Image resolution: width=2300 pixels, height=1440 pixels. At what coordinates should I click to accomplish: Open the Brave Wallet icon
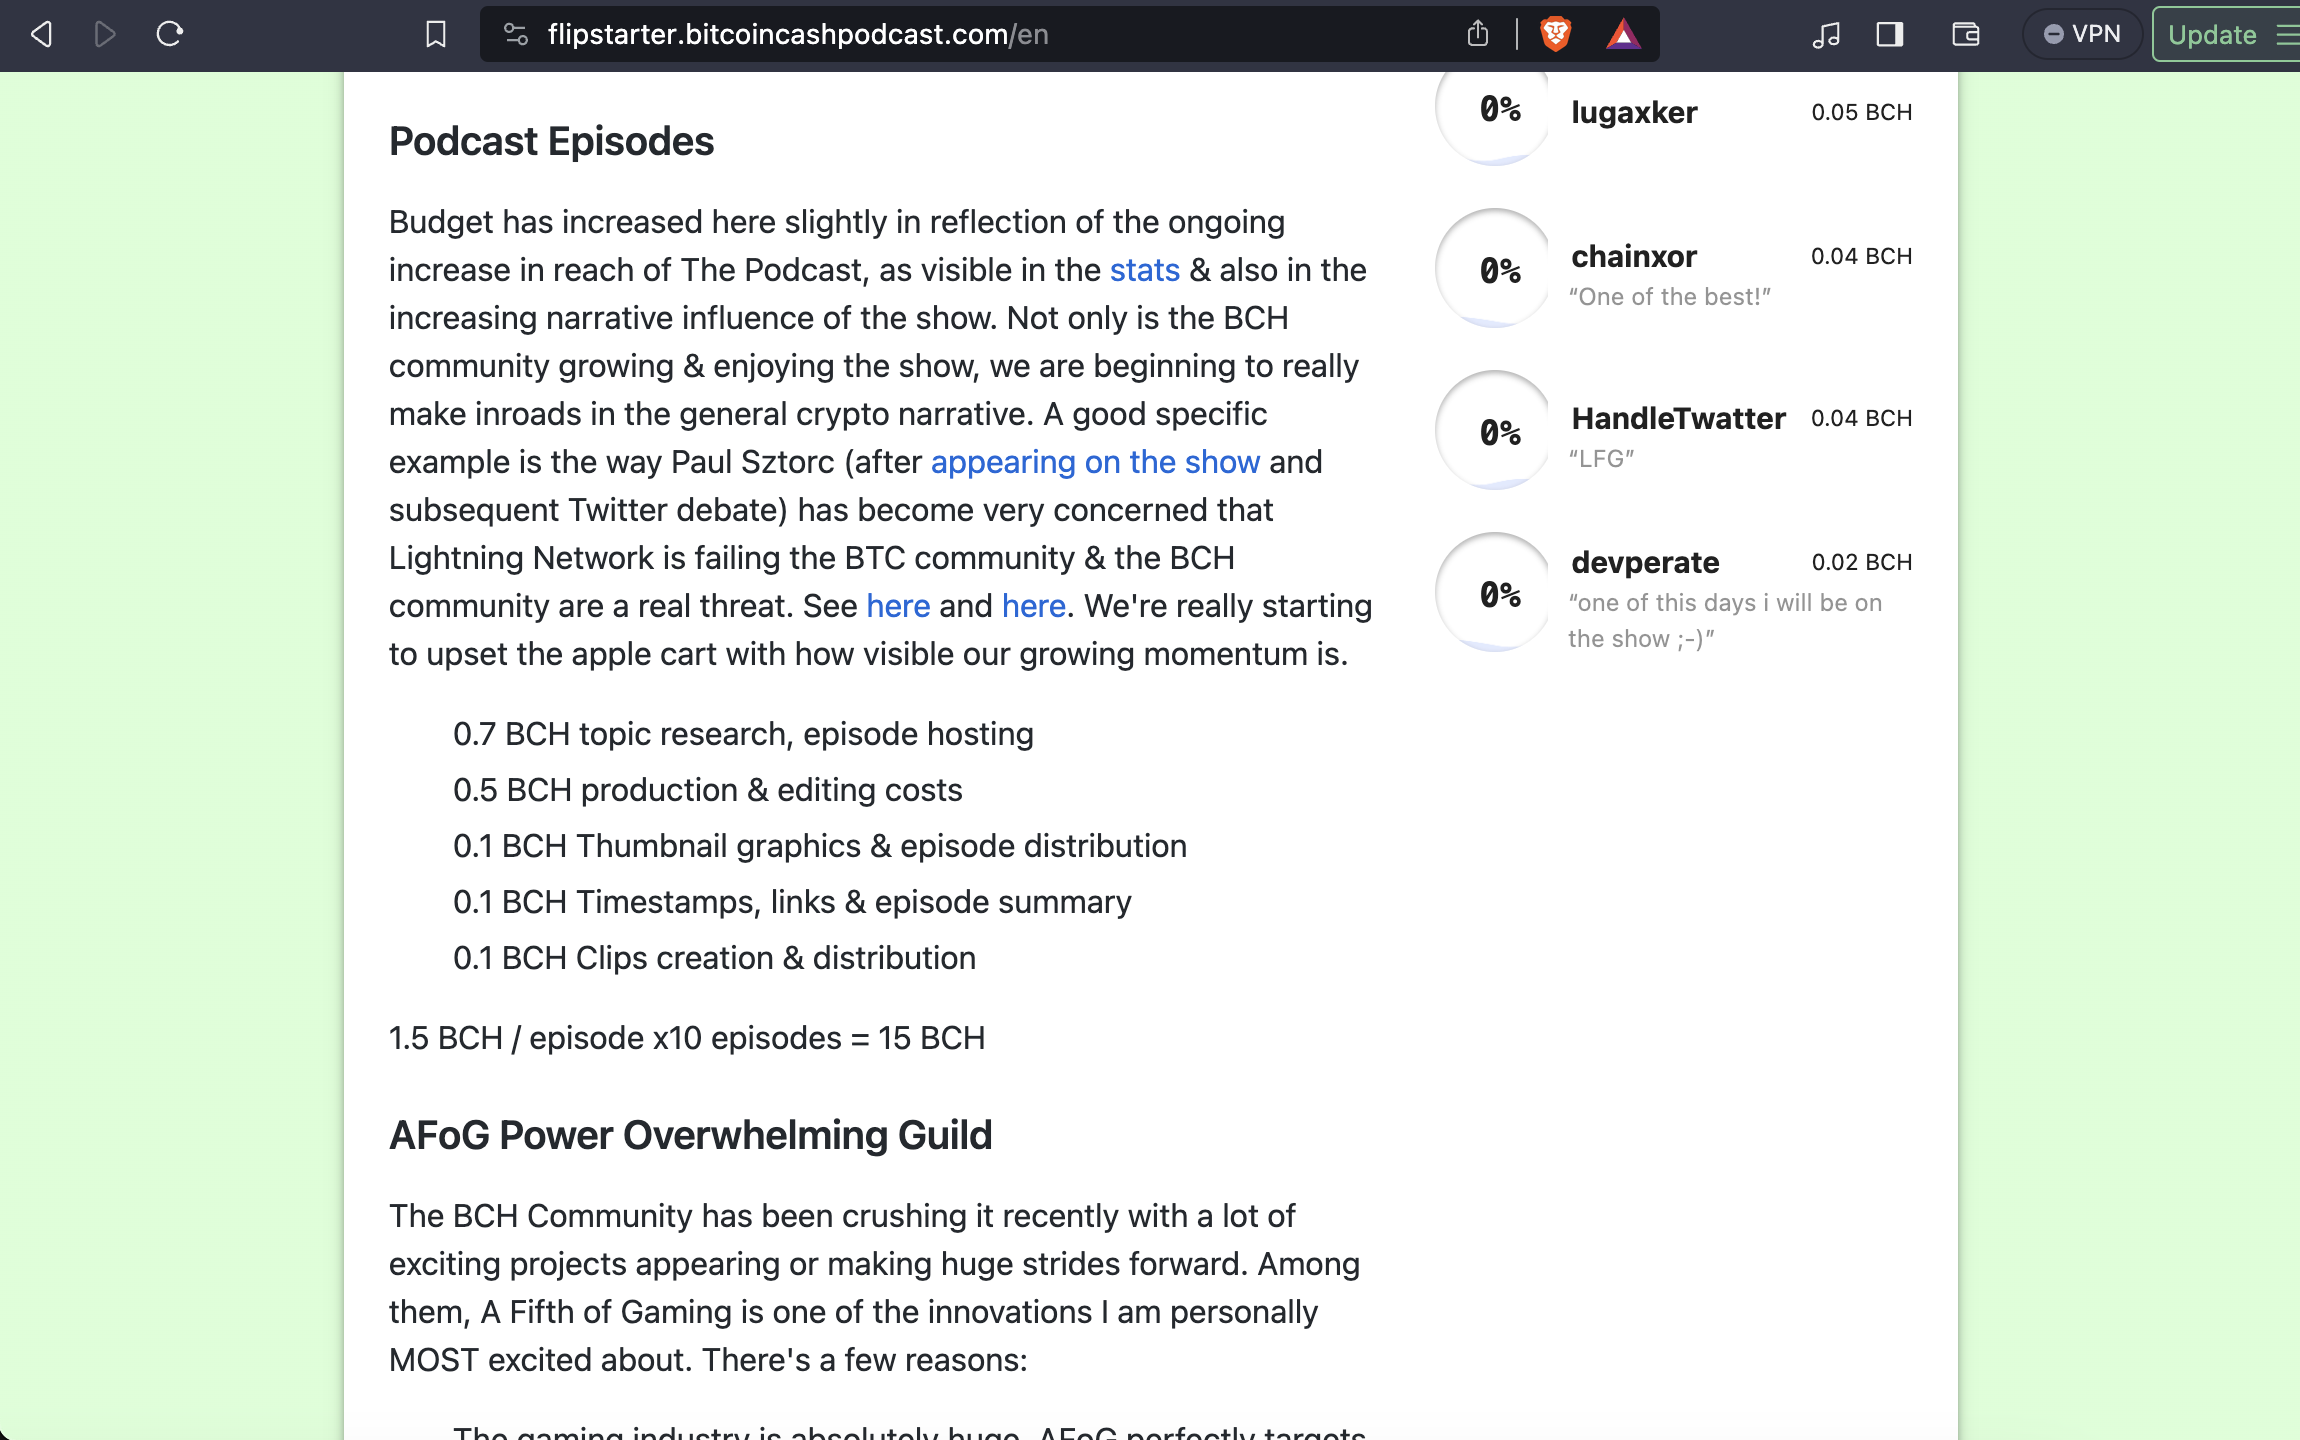[x=1965, y=35]
